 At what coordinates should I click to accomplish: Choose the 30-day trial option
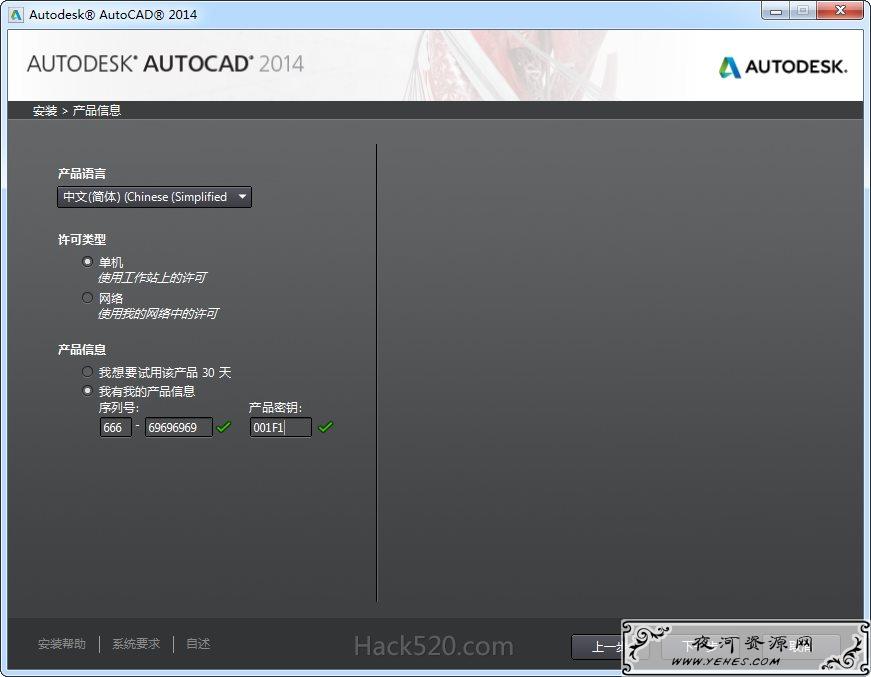pos(87,372)
